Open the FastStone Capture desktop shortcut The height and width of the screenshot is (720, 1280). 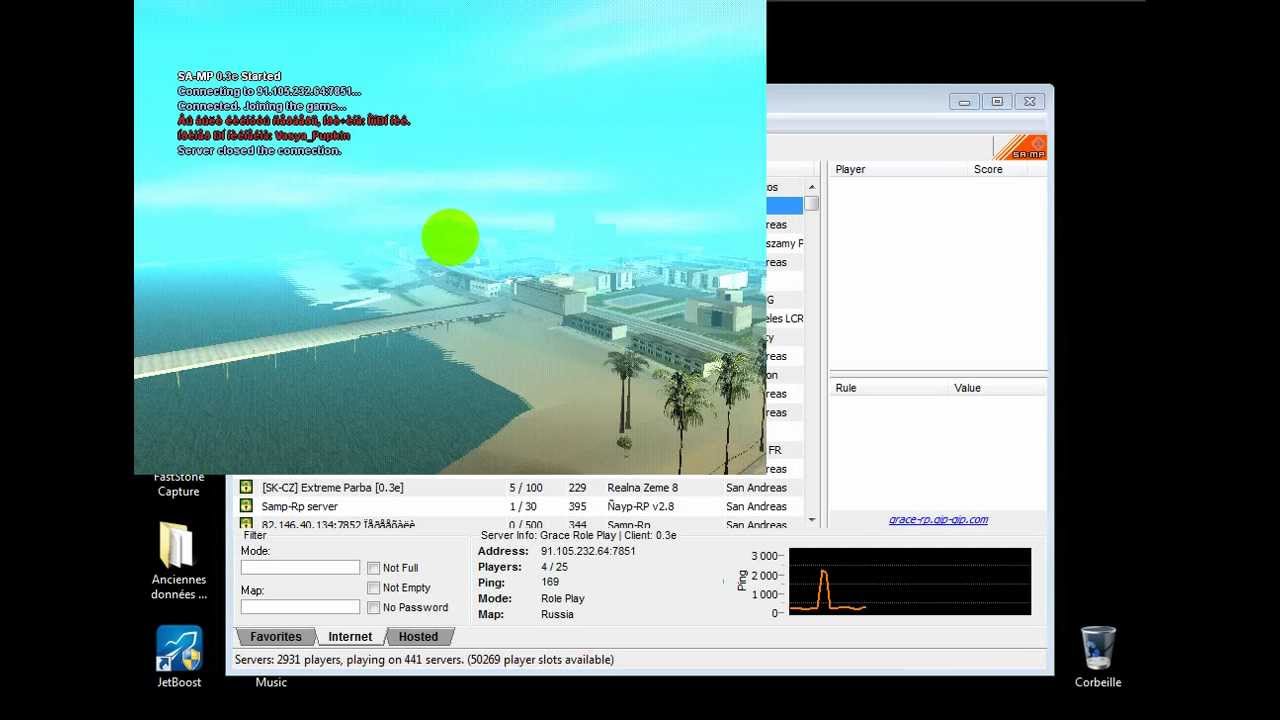pyautogui.click(x=178, y=484)
